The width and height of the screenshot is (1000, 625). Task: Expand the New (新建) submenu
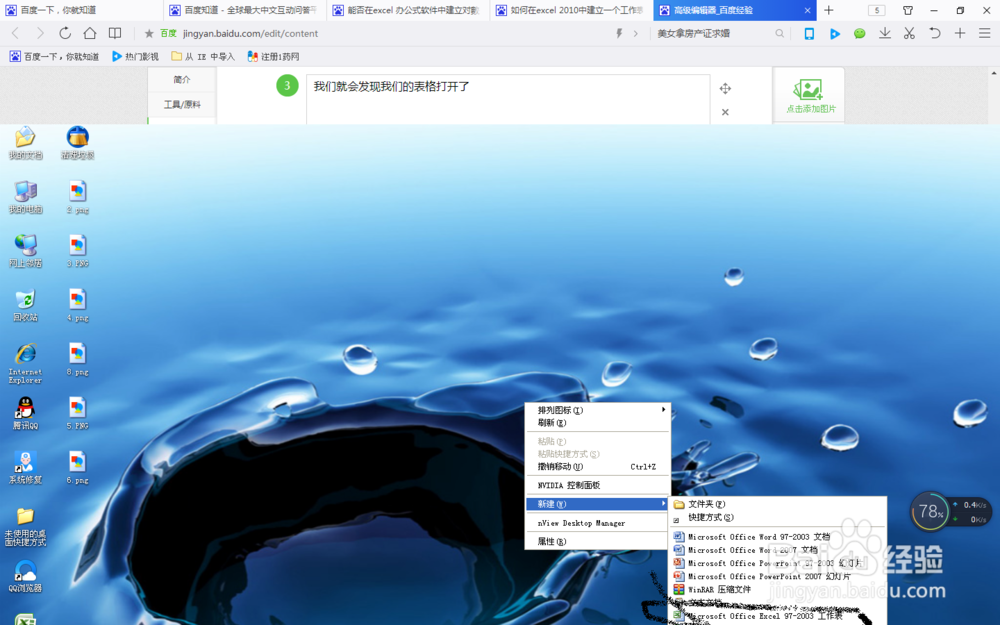click(x=597, y=504)
